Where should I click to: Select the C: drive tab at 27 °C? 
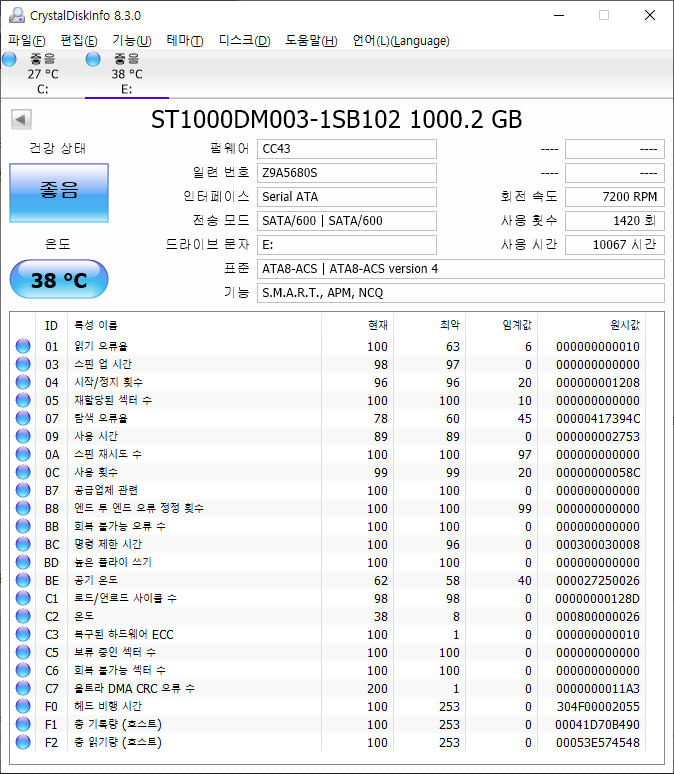point(42,74)
